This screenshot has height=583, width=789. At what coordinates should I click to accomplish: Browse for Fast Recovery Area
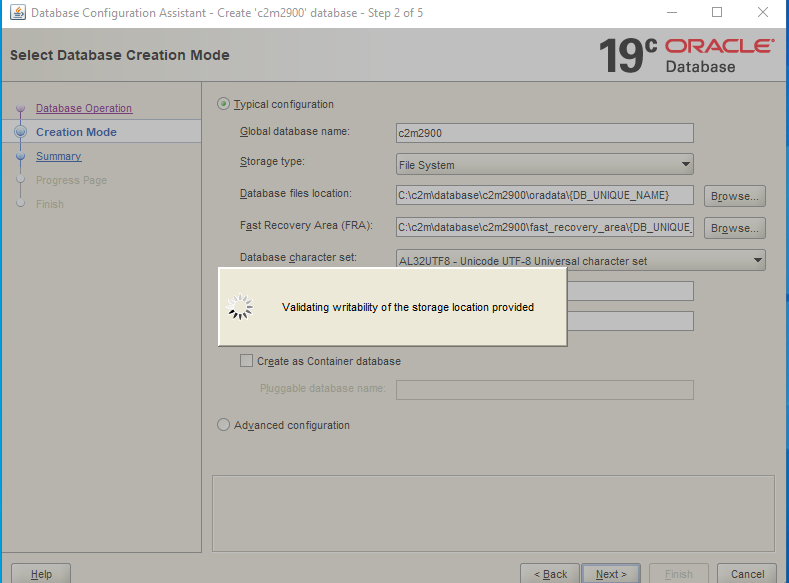(x=735, y=228)
